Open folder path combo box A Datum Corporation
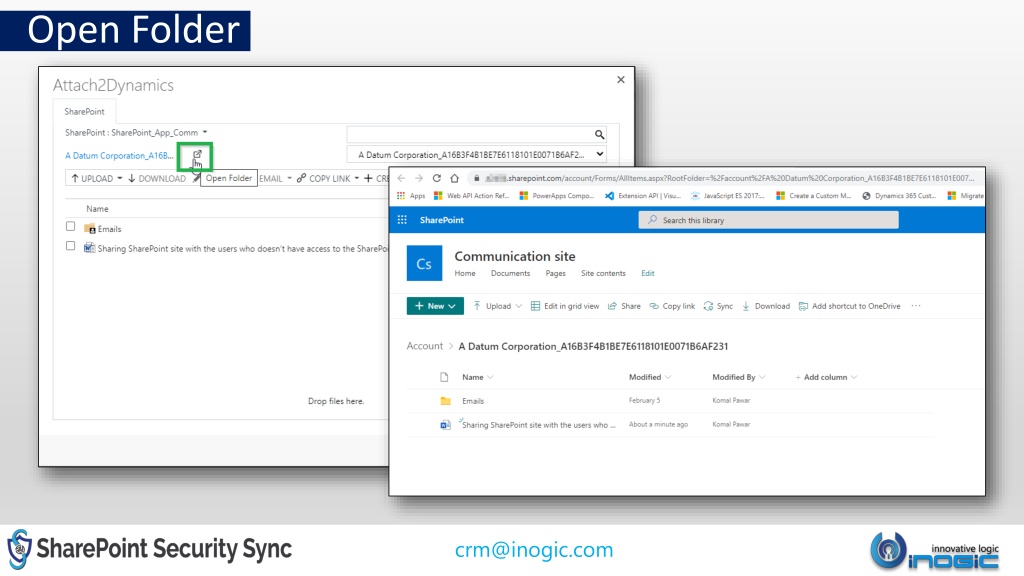1024x576 pixels. [476, 155]
